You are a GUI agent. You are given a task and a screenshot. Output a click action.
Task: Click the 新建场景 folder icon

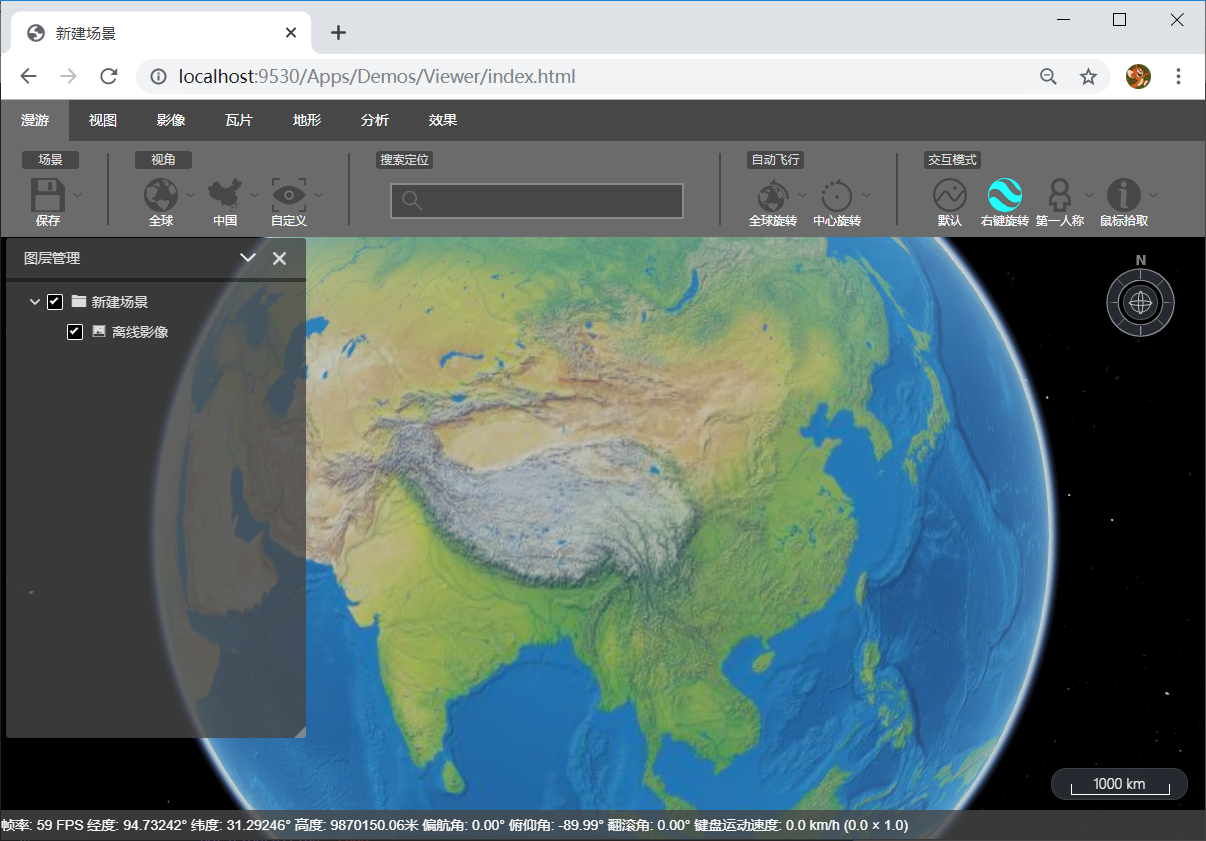coord(79,301)
